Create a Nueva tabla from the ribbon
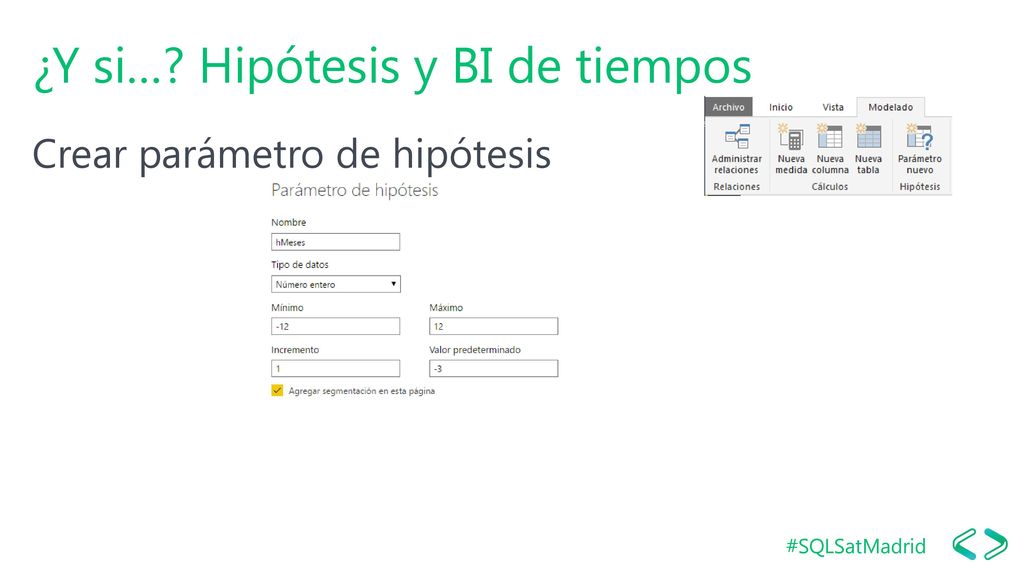 click(868, 149)
